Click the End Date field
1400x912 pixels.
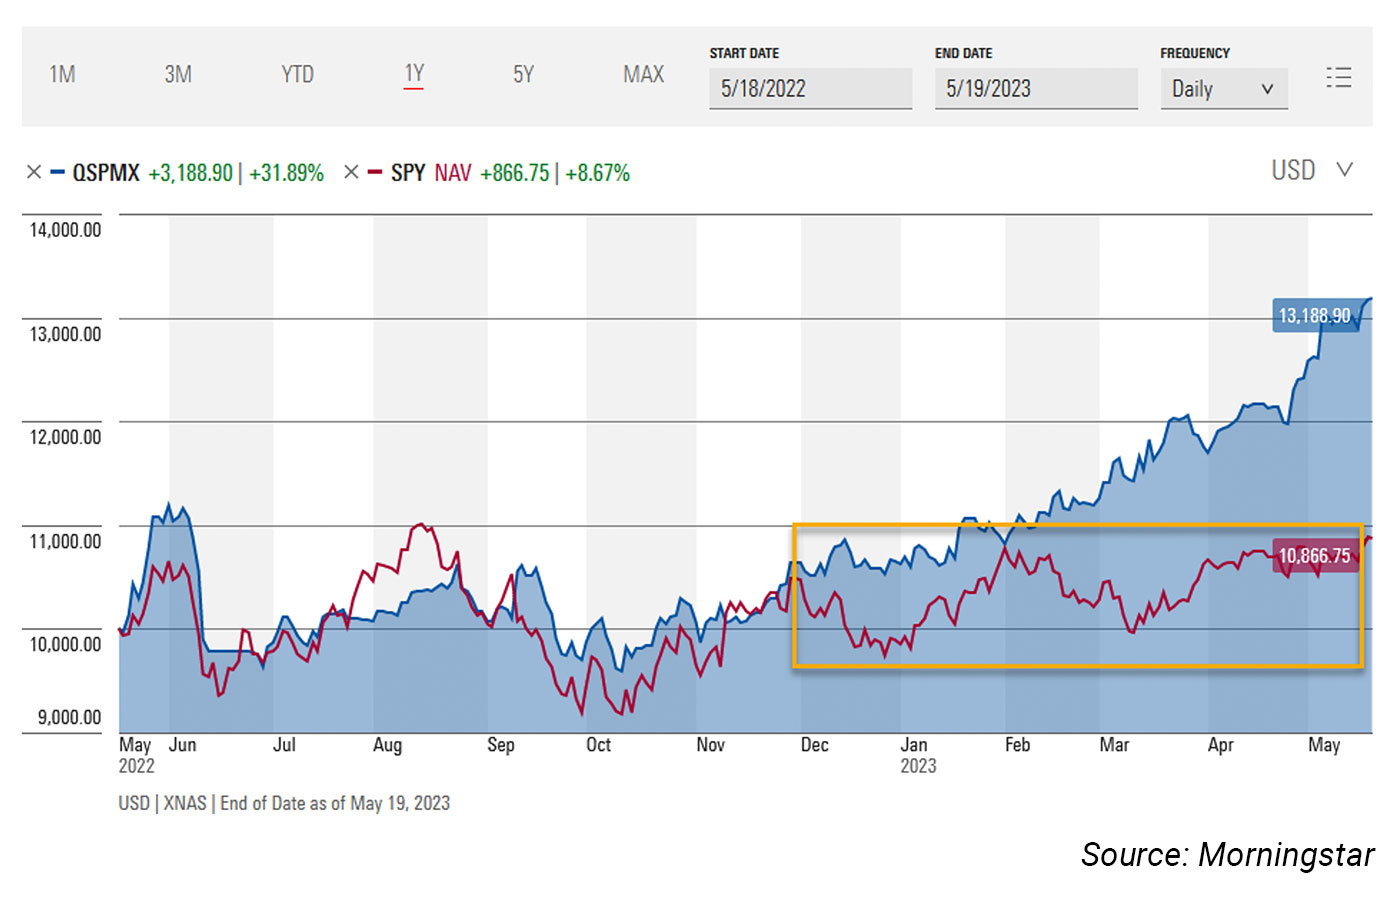[x=1035, y=89]
